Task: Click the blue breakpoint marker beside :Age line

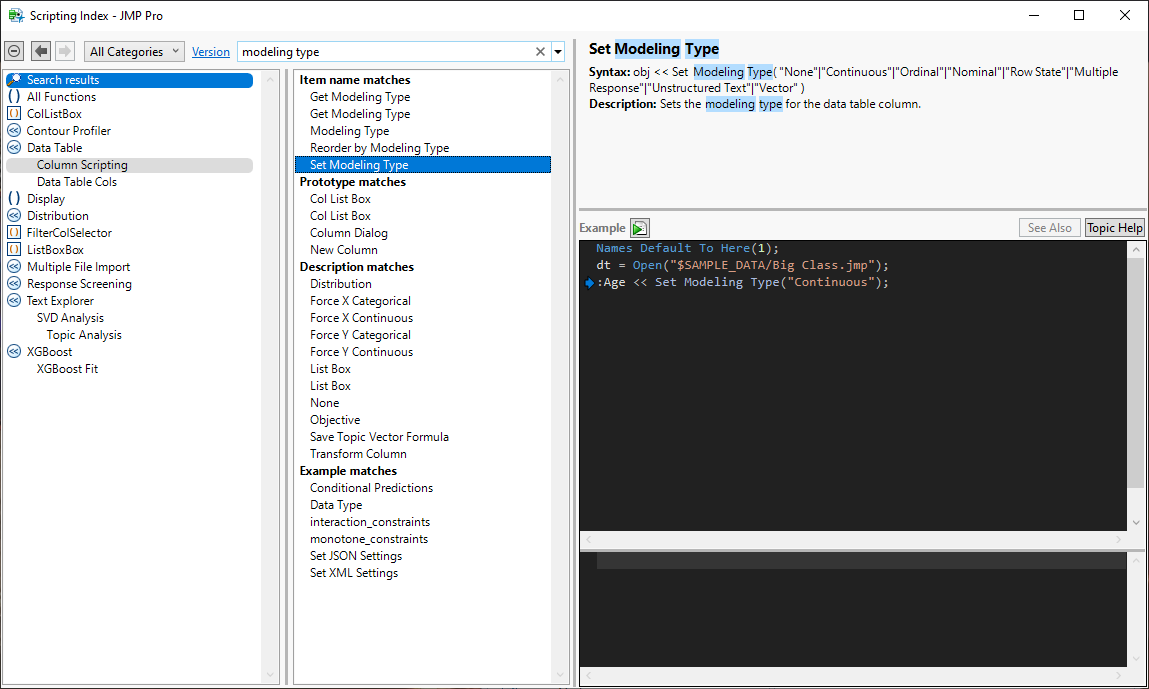Action: pos(589,283)
